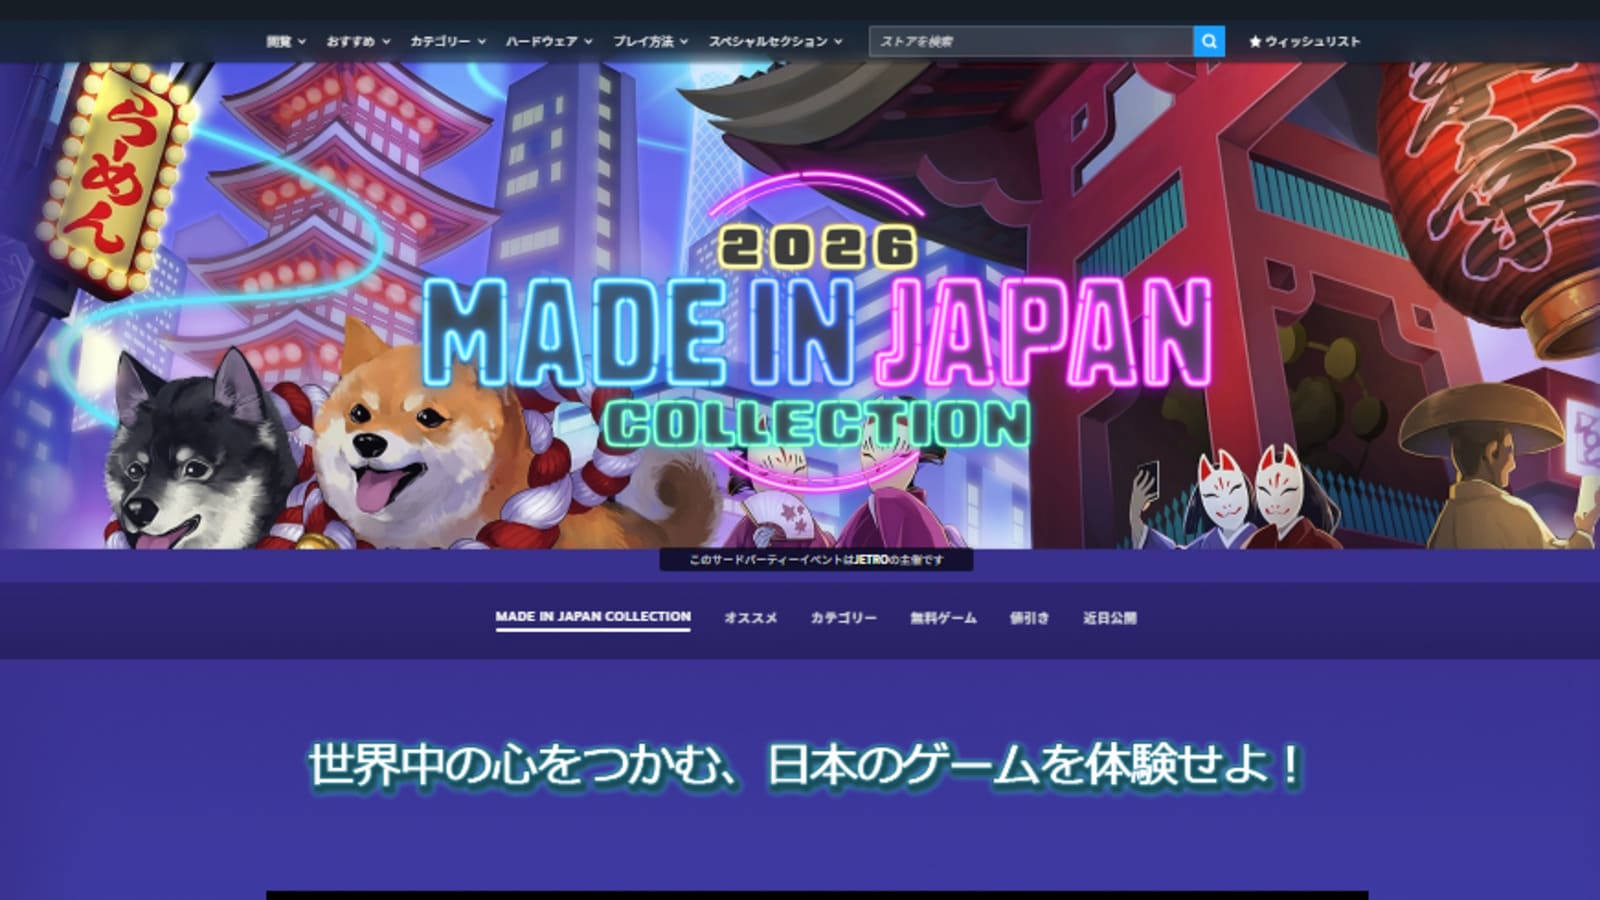
Task: Click the 世界中の心をつかむ headline text
Action: [806, 766]
